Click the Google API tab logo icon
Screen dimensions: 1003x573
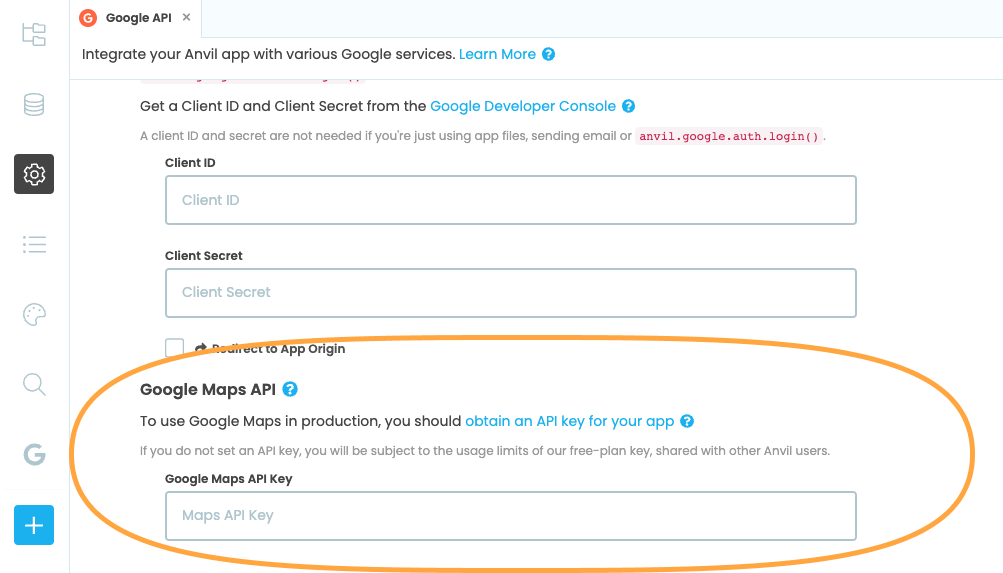click(x=88, y=18)
